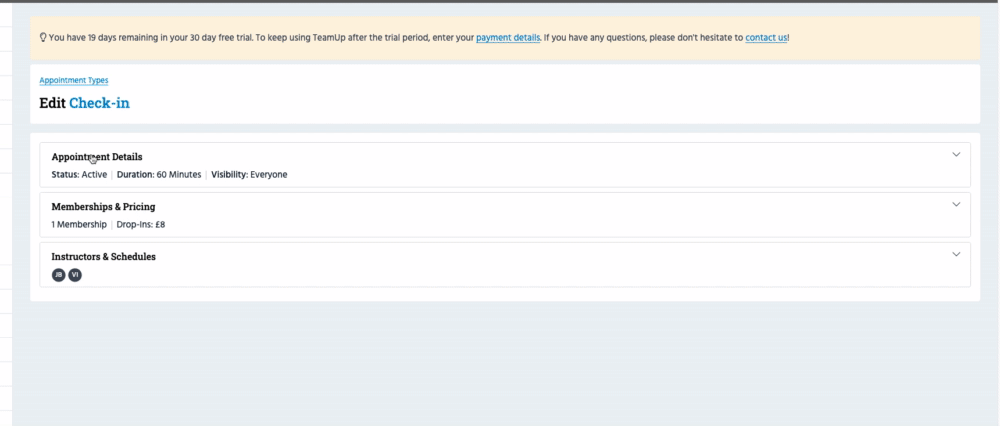
Task: Click the lightbulb icon in trial banner
Action: point(43,38)
